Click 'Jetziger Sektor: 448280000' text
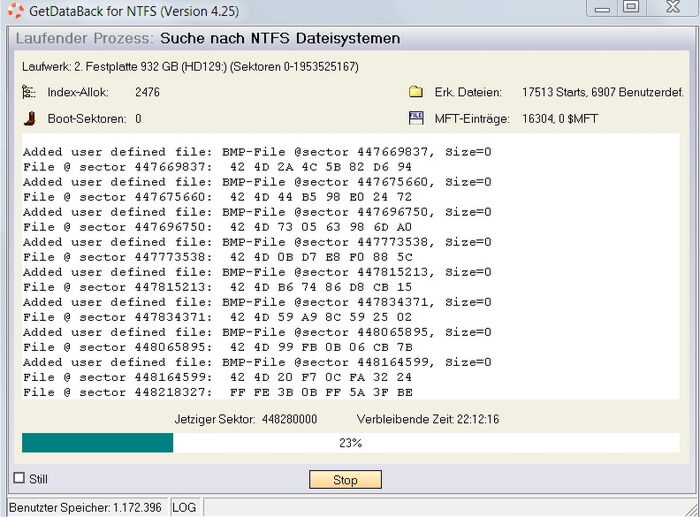The width and height of the screenshot is (700, 517). 246,419
